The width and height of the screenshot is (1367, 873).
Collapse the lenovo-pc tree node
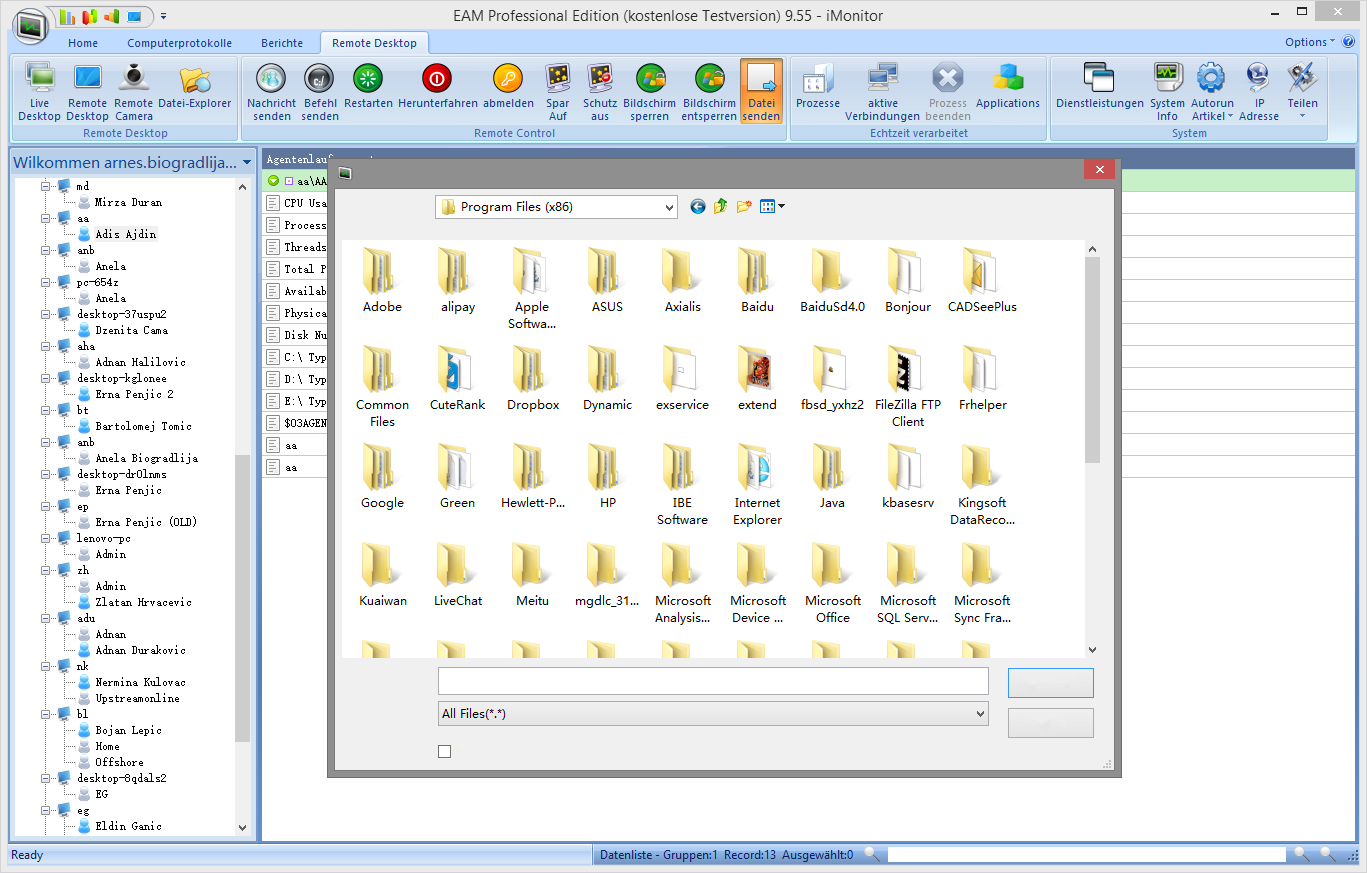click(45, 538)
